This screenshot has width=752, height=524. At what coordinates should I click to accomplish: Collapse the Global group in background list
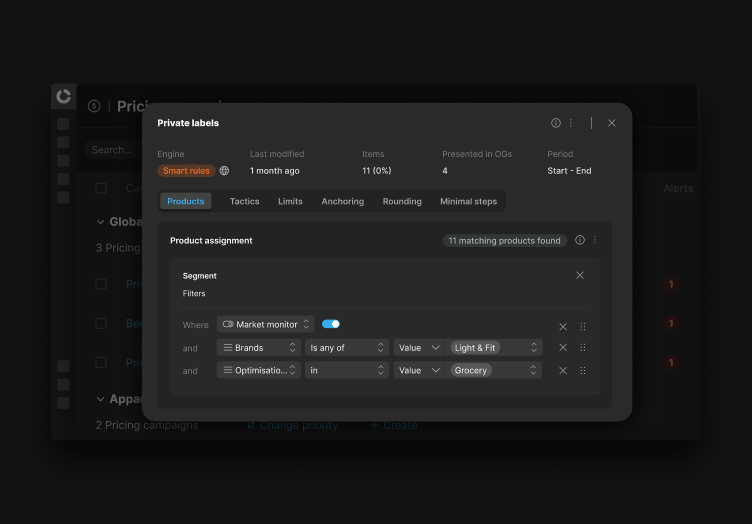[100, 222]
